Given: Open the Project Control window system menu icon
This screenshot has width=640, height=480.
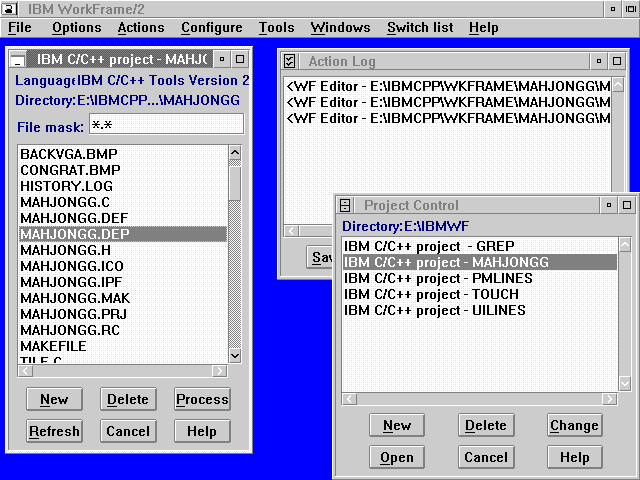Looking at the screenshot, I should 345,205.
